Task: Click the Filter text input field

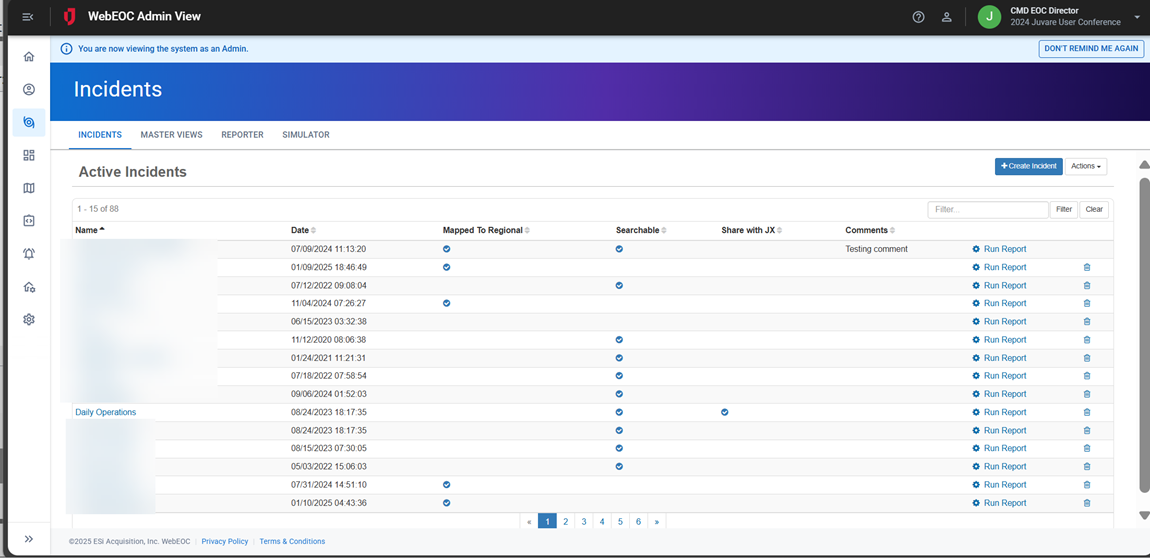Action: 987,210
